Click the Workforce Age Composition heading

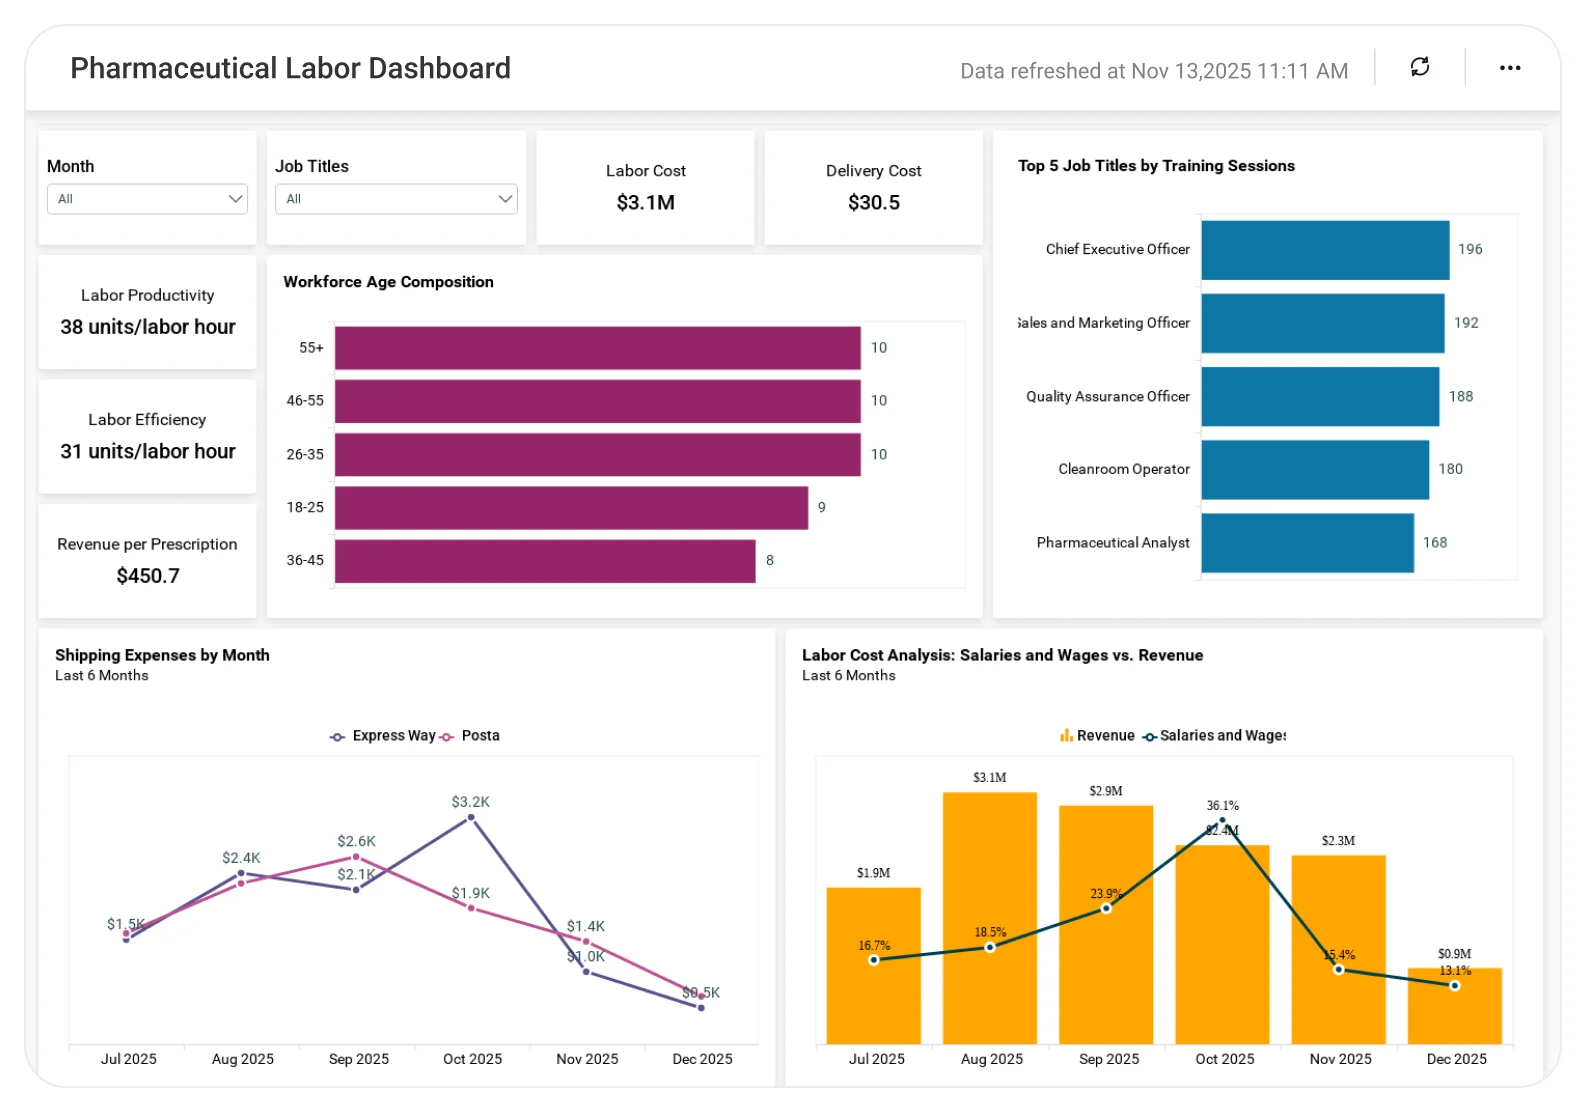[388, 282]
